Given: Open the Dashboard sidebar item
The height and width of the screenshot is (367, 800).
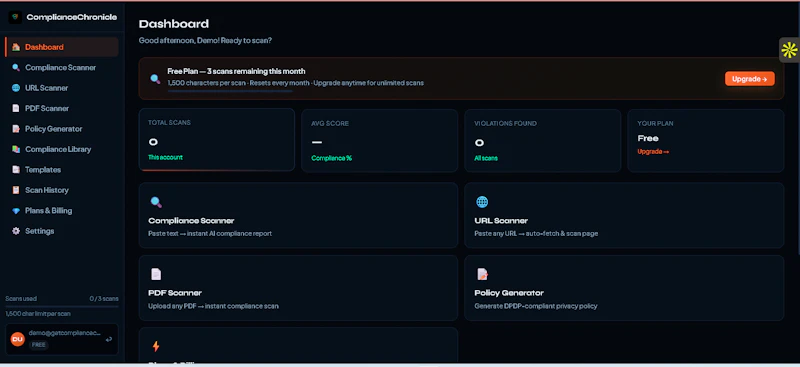Looking at the screenshot, I should point(62,47).
